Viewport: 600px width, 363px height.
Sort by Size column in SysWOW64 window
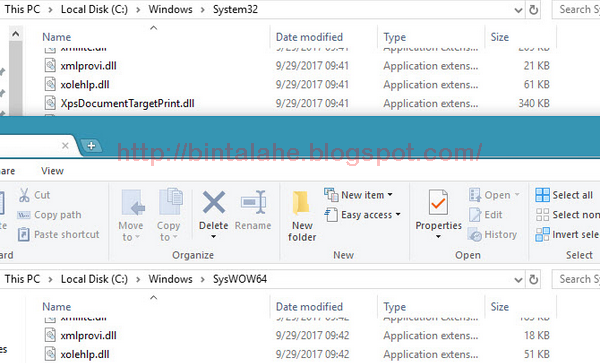(500, 307)
